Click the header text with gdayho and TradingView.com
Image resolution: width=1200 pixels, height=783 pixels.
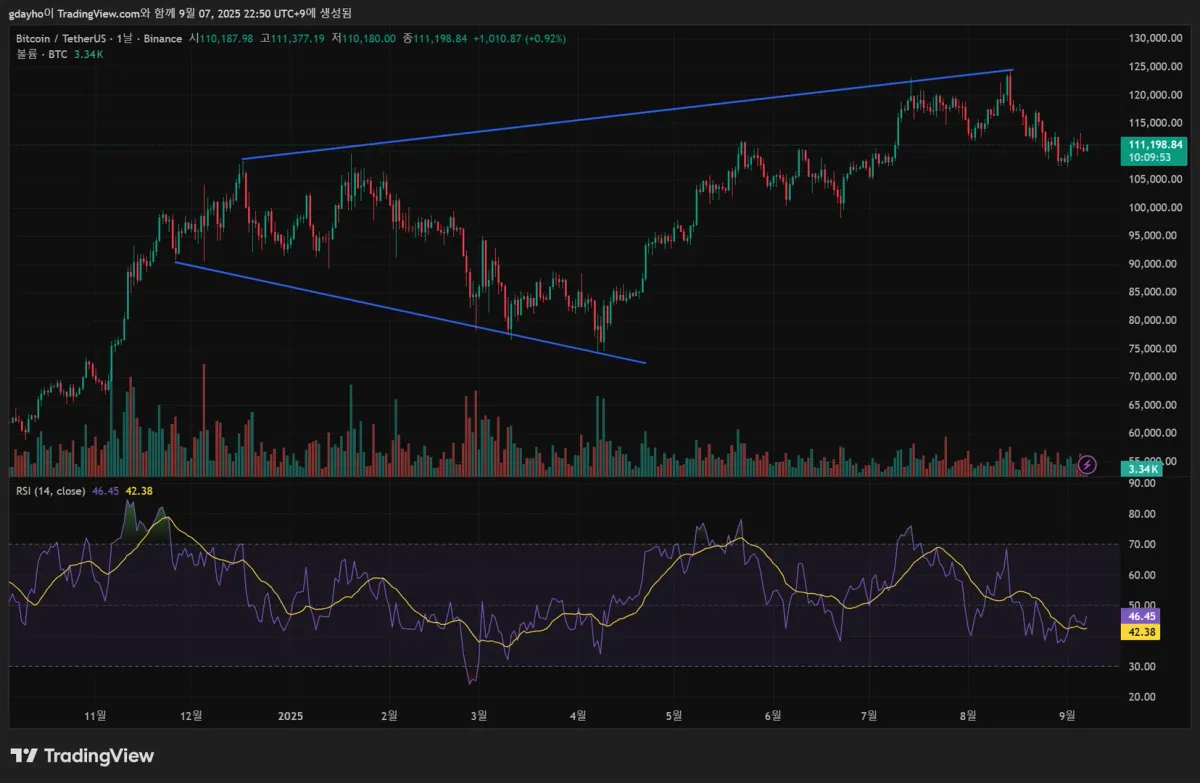point(179,13)
